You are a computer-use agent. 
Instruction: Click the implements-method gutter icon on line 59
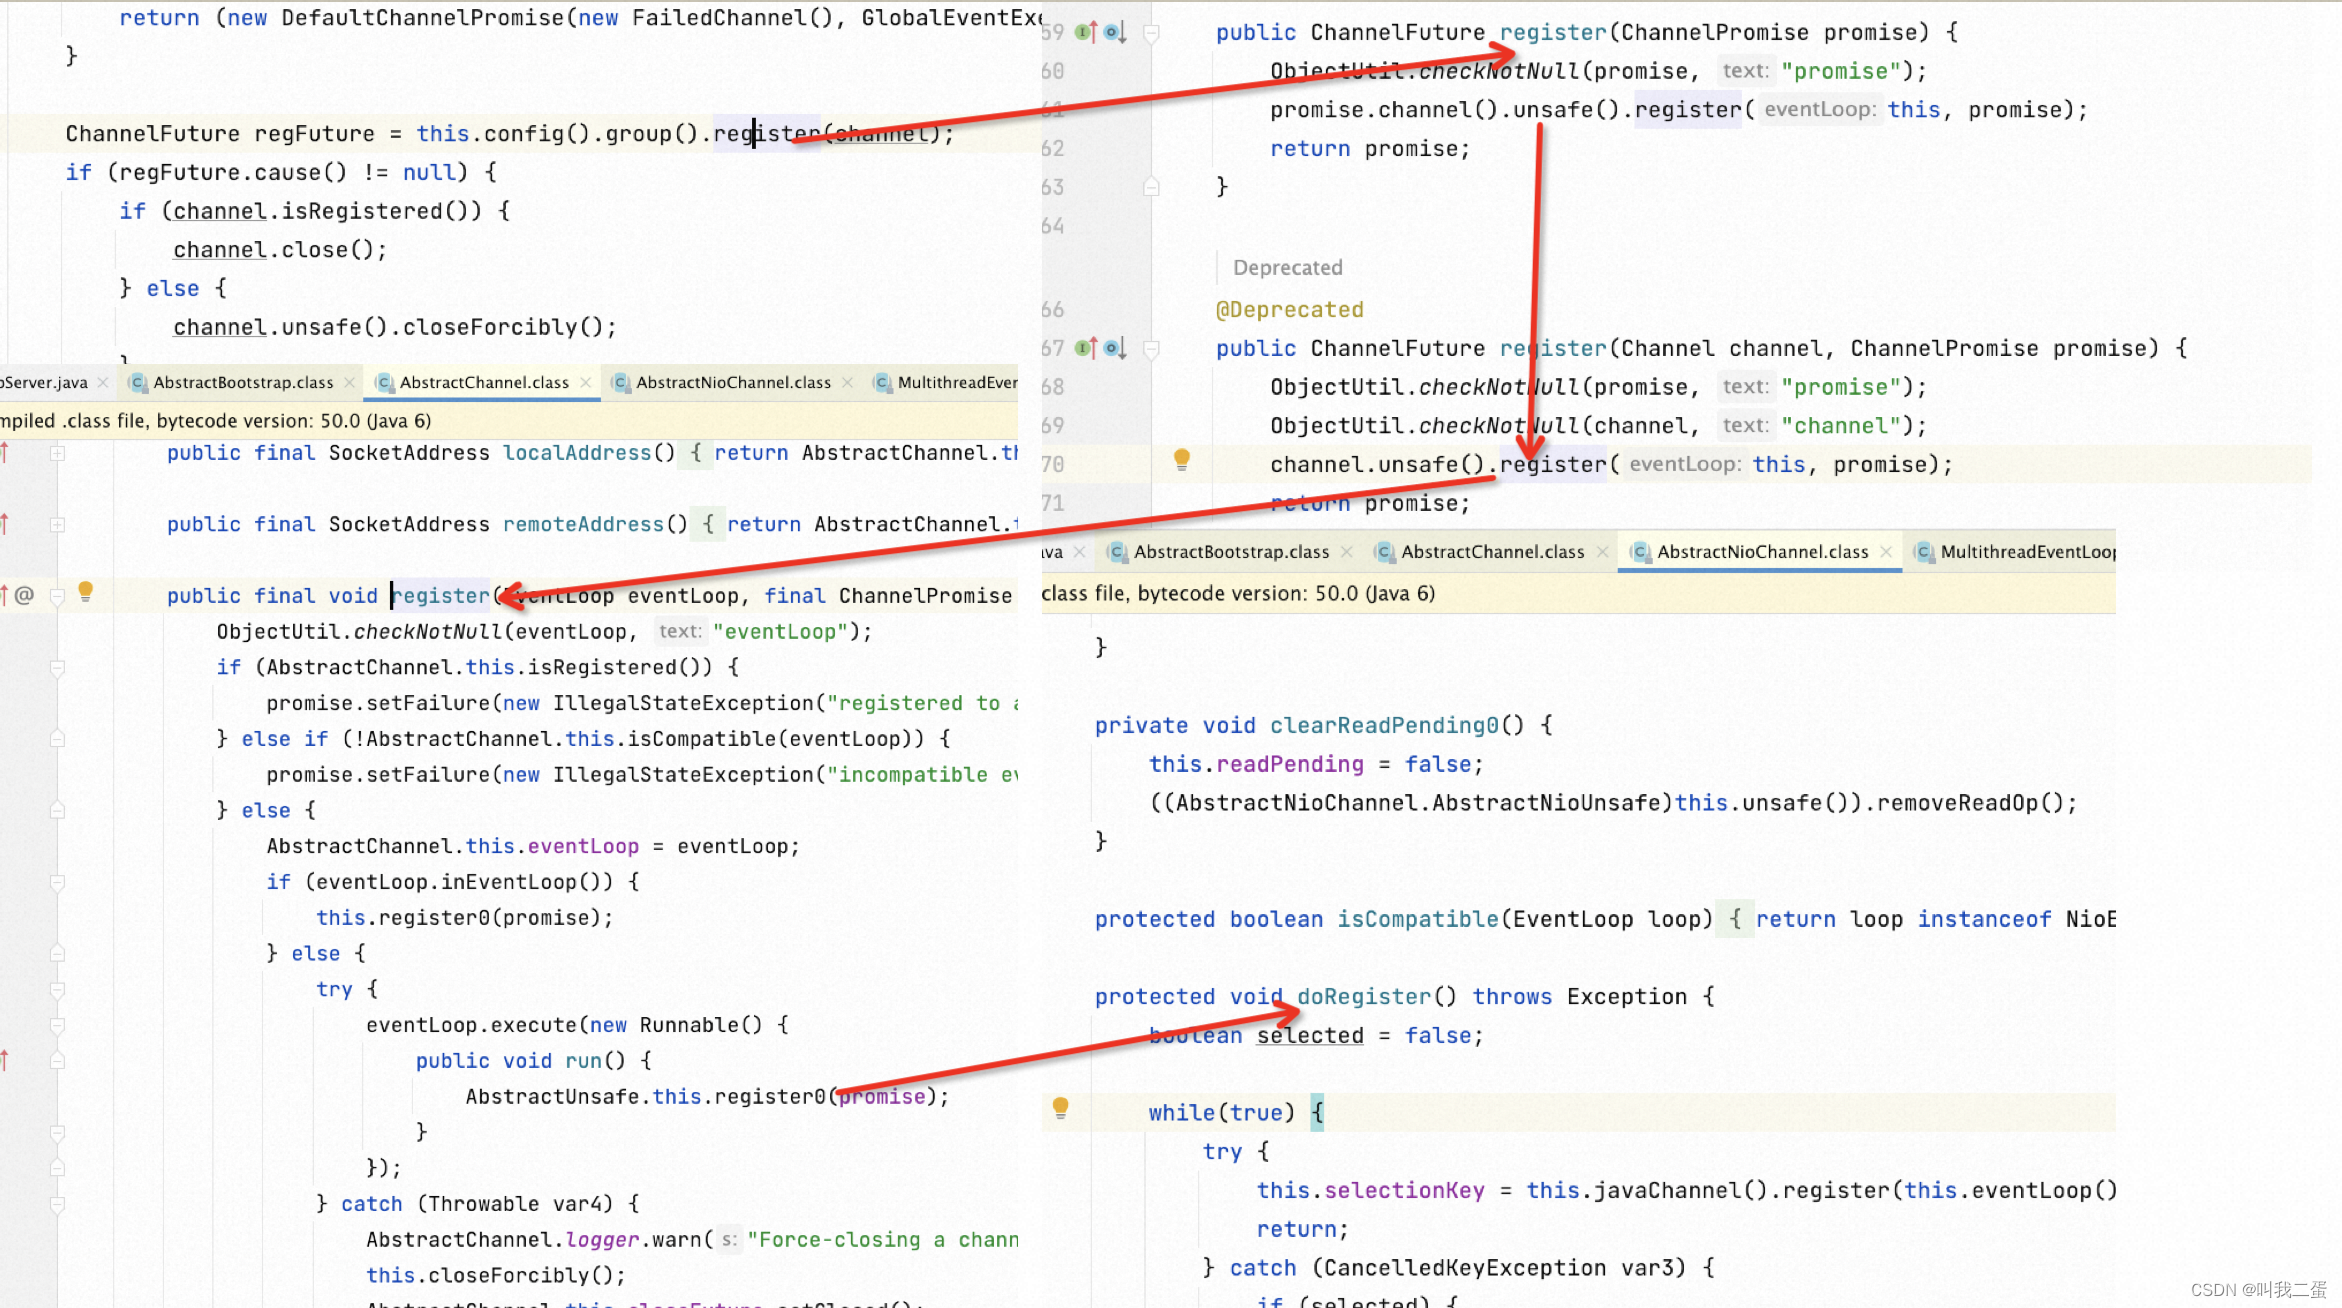(x=1087, y=33)
